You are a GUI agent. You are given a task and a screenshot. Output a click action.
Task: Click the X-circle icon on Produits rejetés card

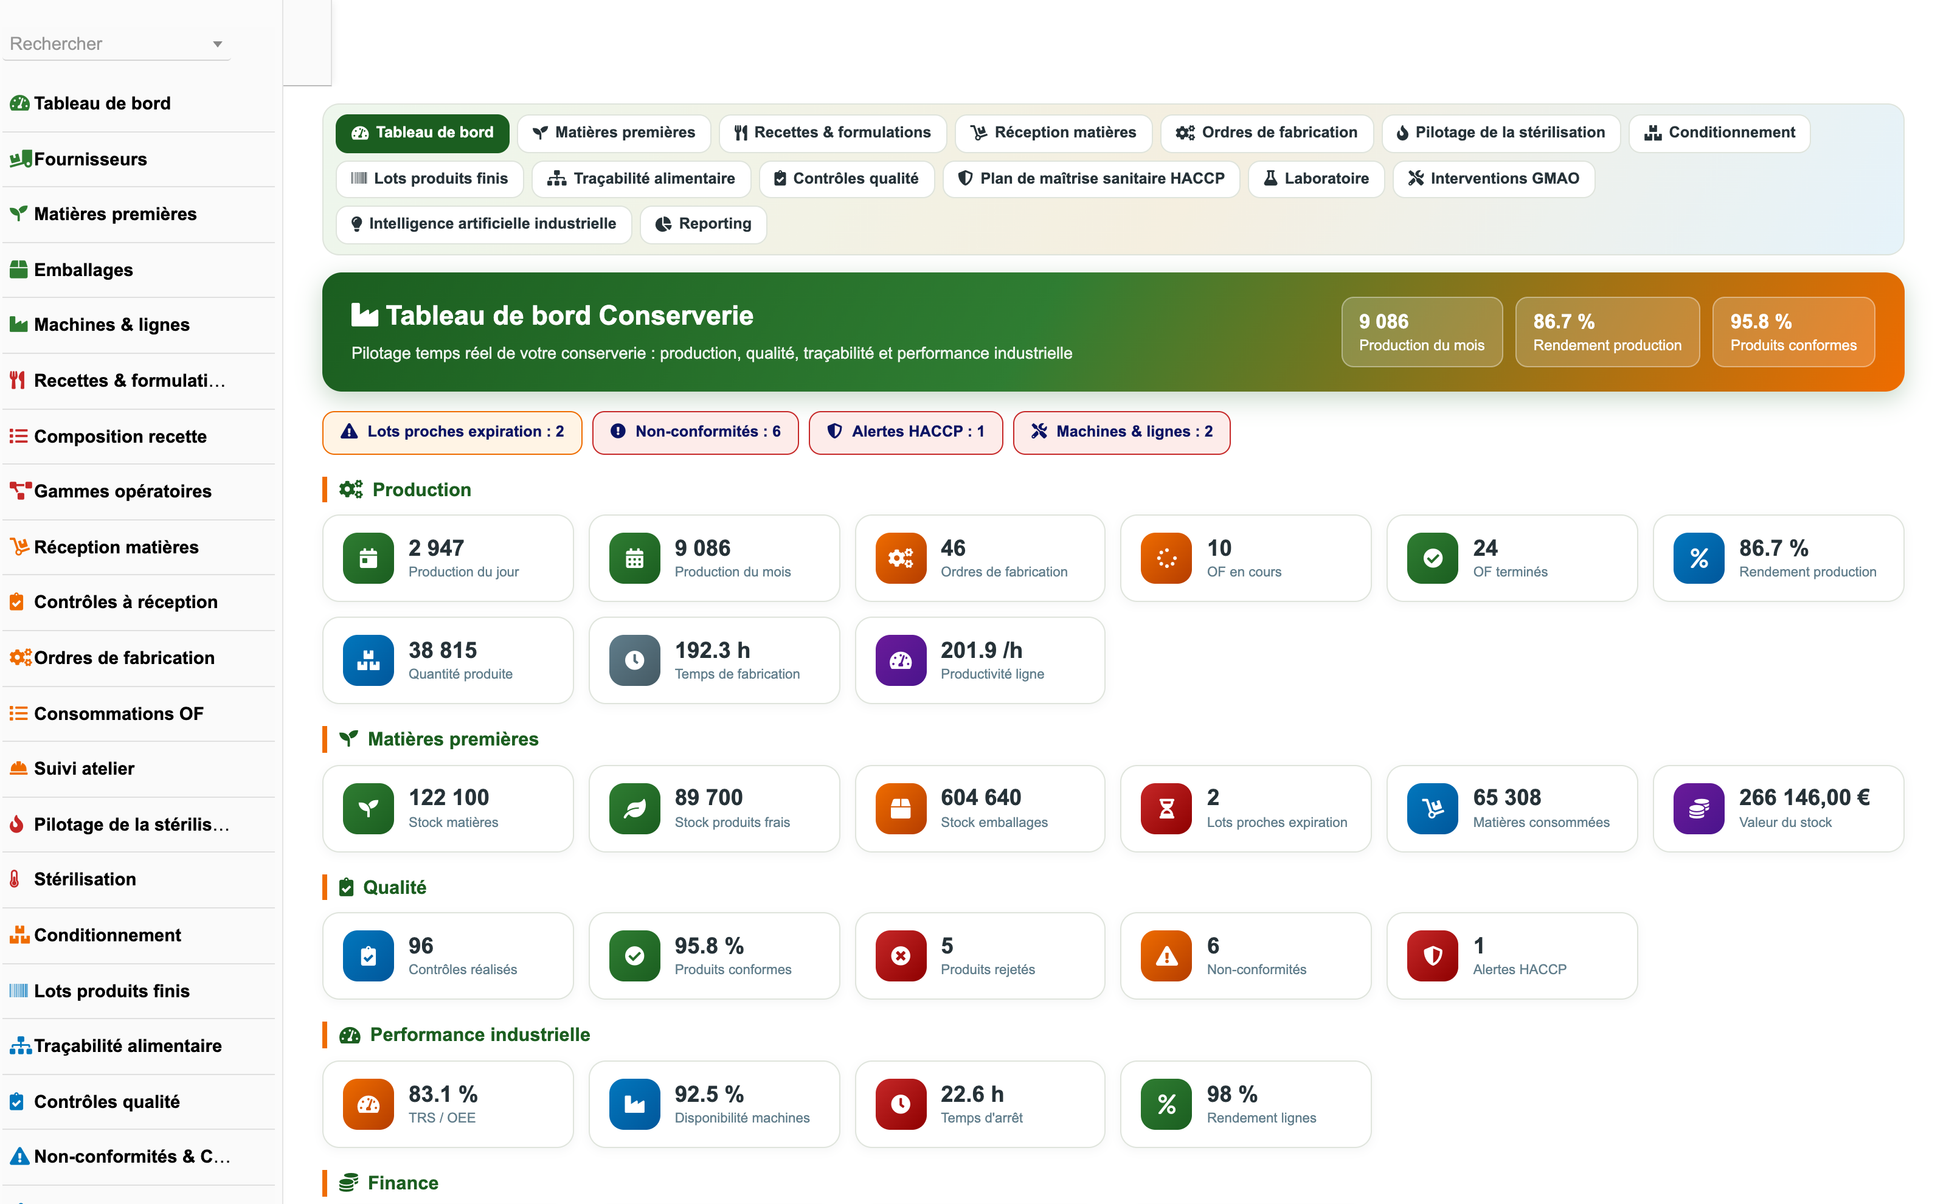(900, 956)
